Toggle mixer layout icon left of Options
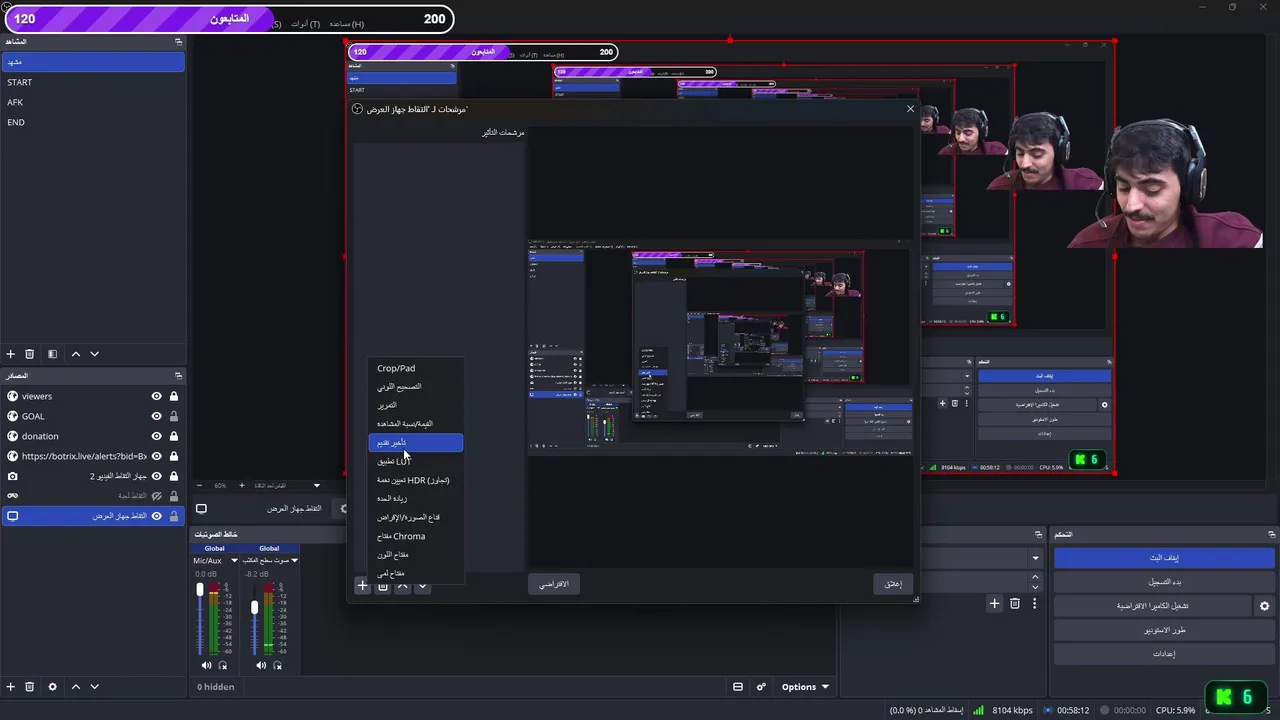The width and height of the screenshot is (1280, 720). 738,687
